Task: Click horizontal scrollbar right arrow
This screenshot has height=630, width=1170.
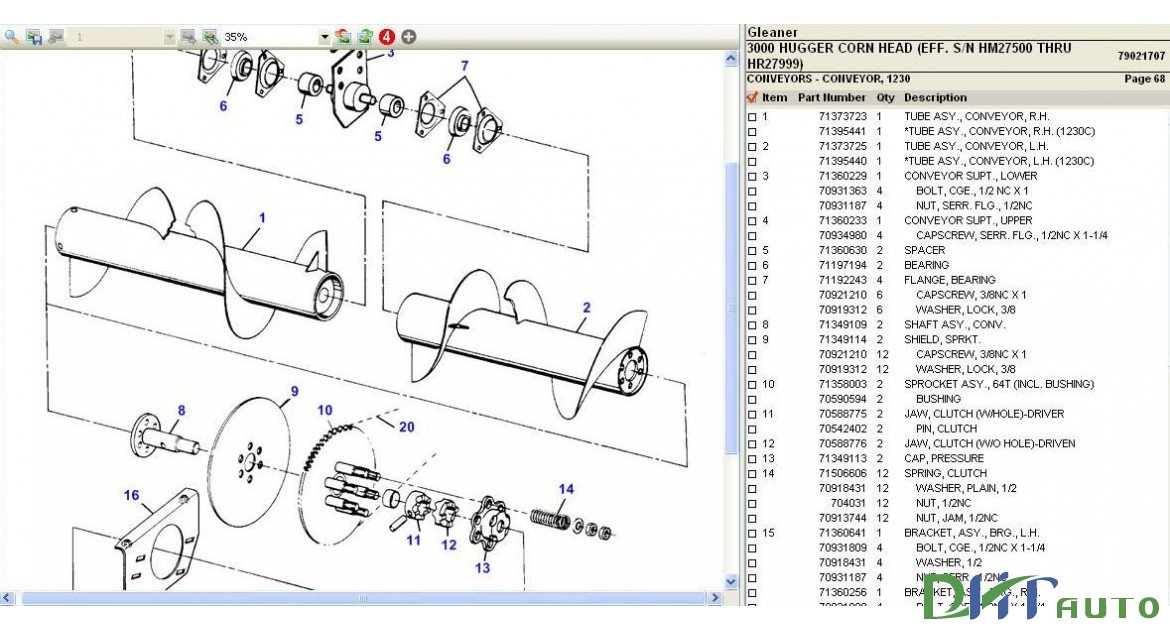Action: 715,598
